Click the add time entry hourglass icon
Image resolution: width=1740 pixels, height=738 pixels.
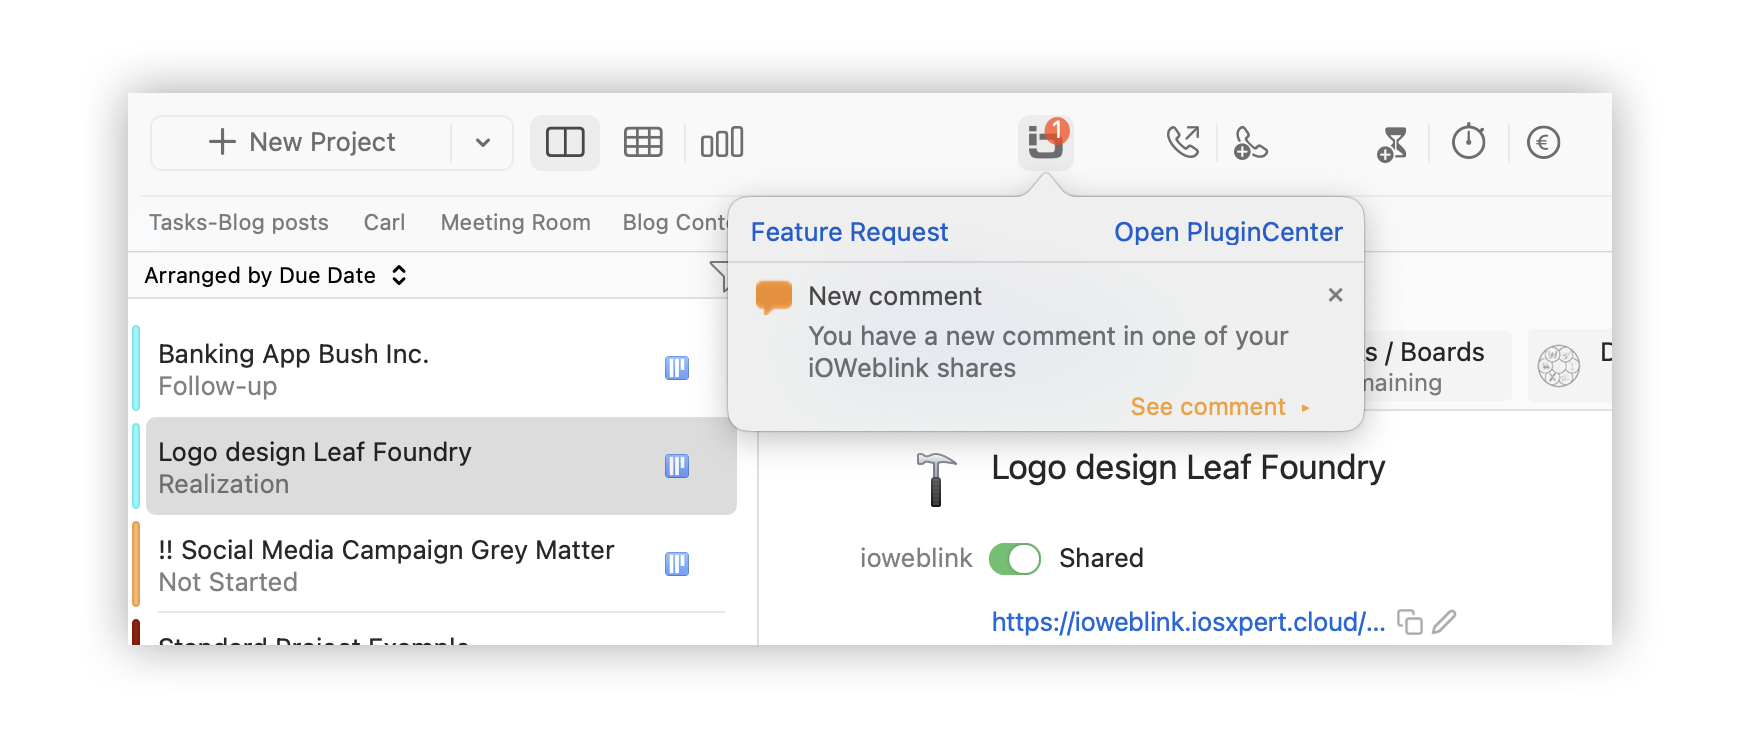(1392, 143)
